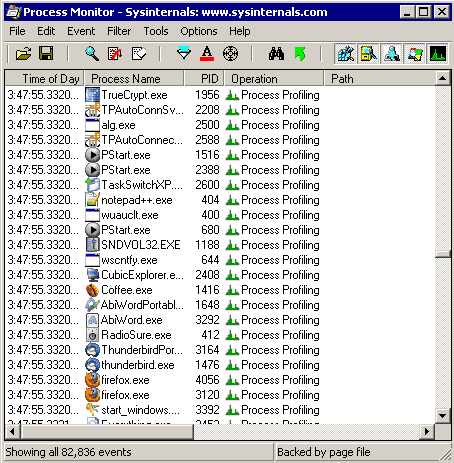Click the Showing all 82,836 events status text

68,452
